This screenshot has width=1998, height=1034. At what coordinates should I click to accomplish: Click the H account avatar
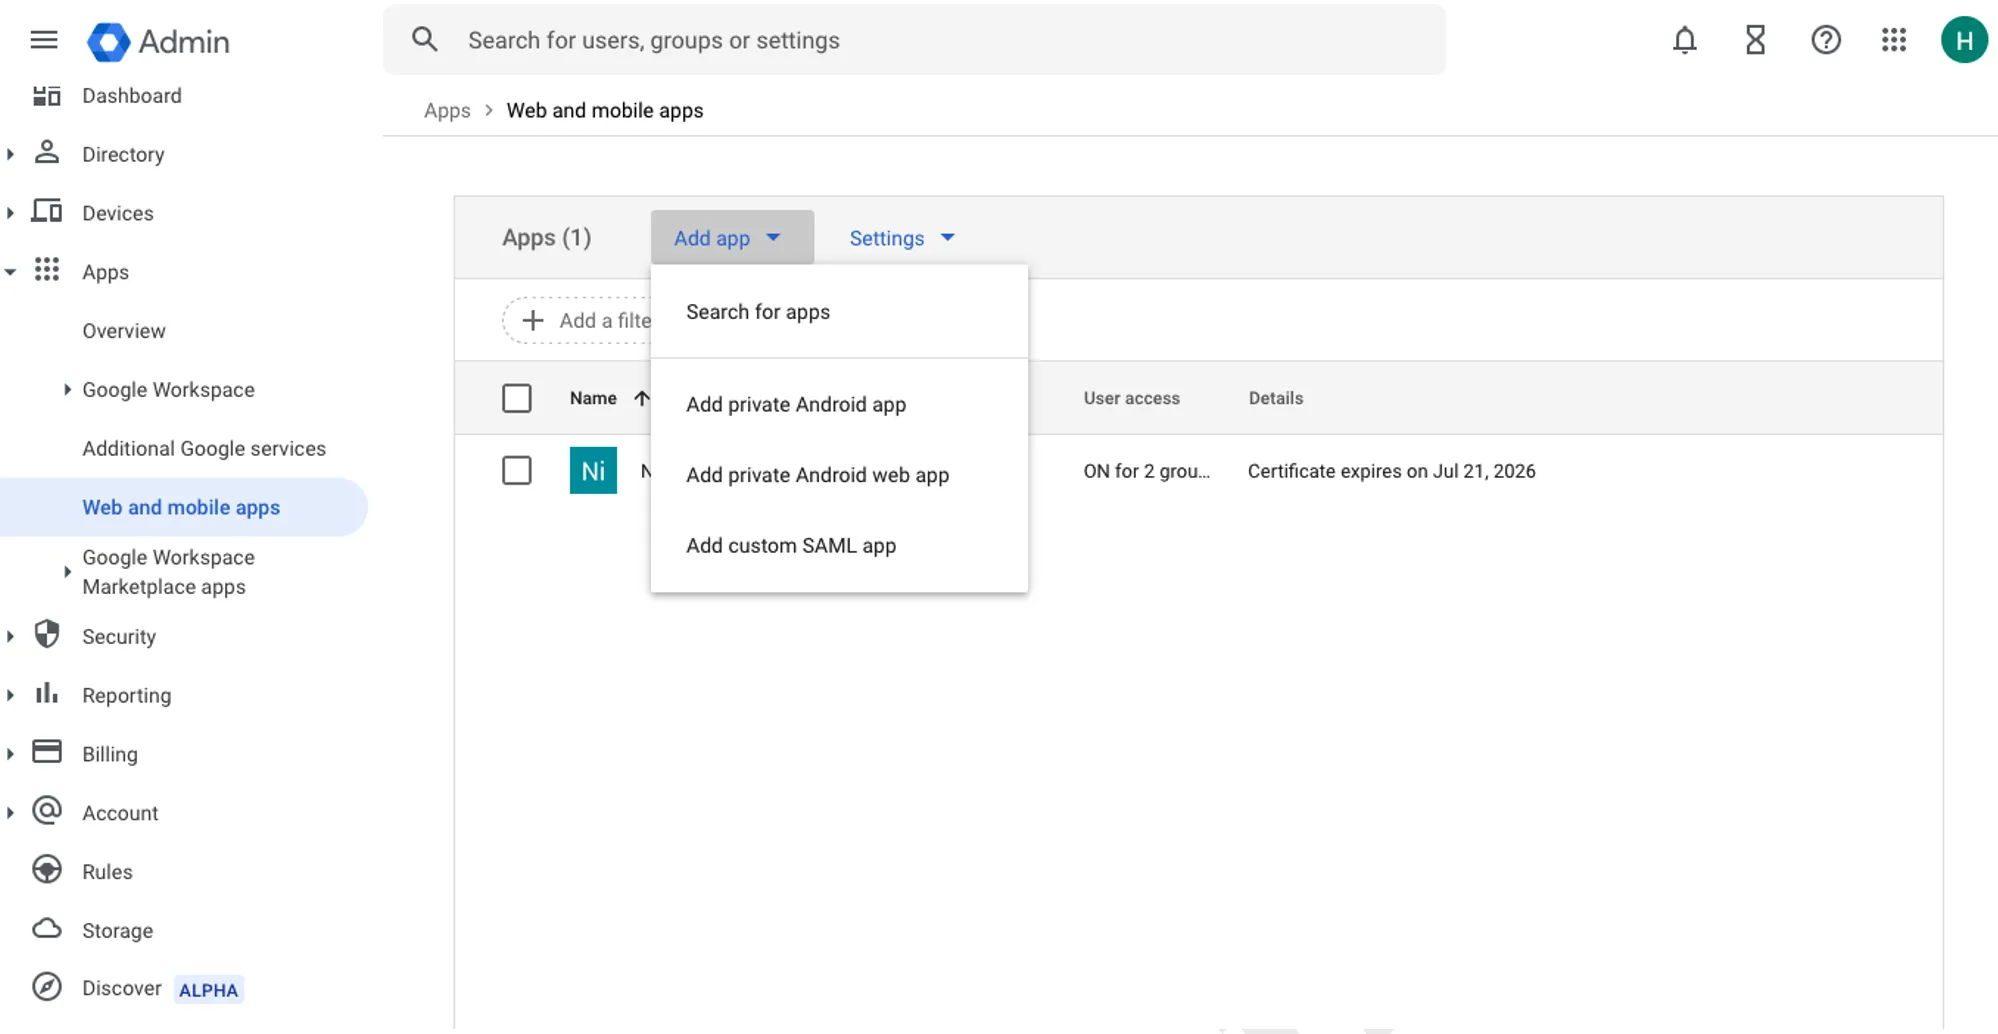click(x=1964, y=40)
